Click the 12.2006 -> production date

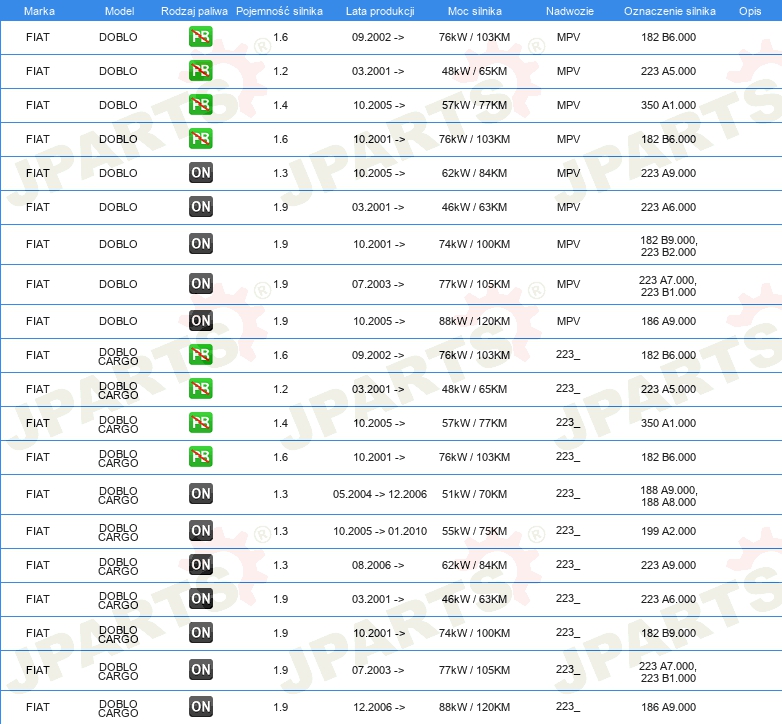coord(379,707)
